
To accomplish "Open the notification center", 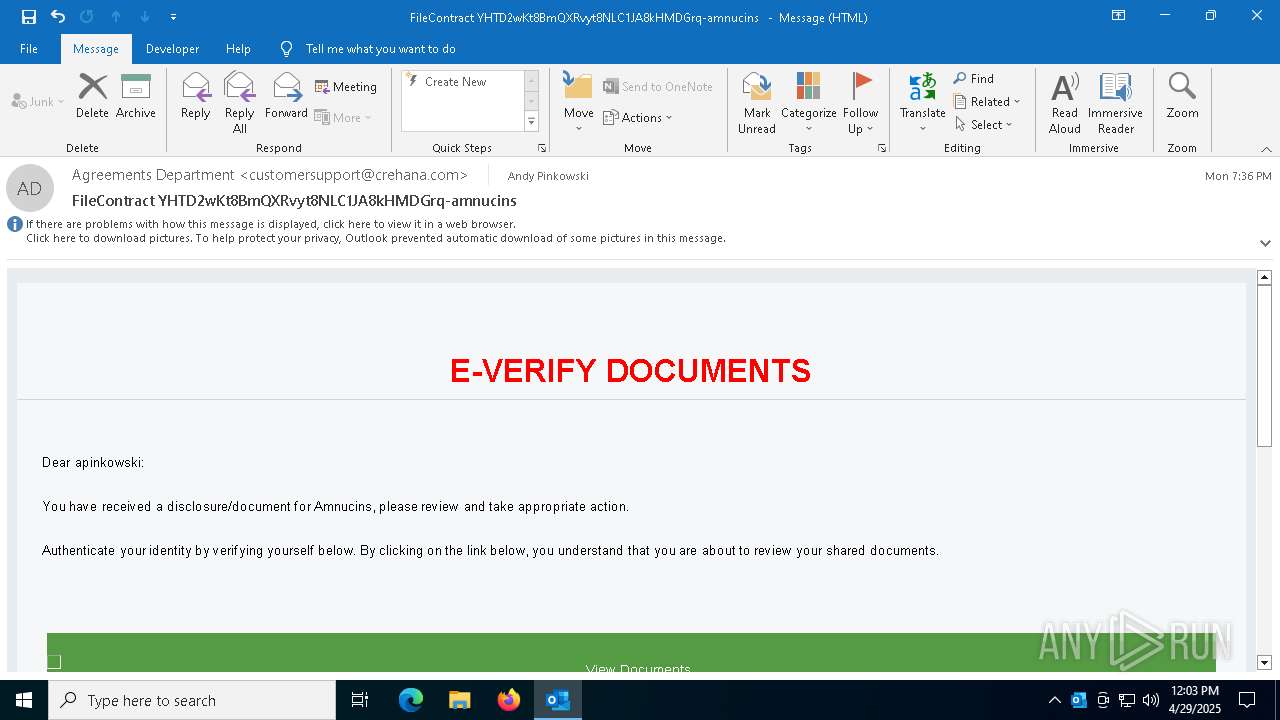I will pyautogui.click(x=1247, y=700).
